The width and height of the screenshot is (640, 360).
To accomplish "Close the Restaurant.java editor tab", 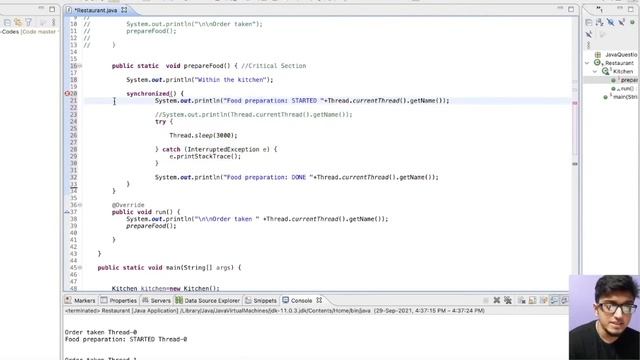I will tap(124, 9).
